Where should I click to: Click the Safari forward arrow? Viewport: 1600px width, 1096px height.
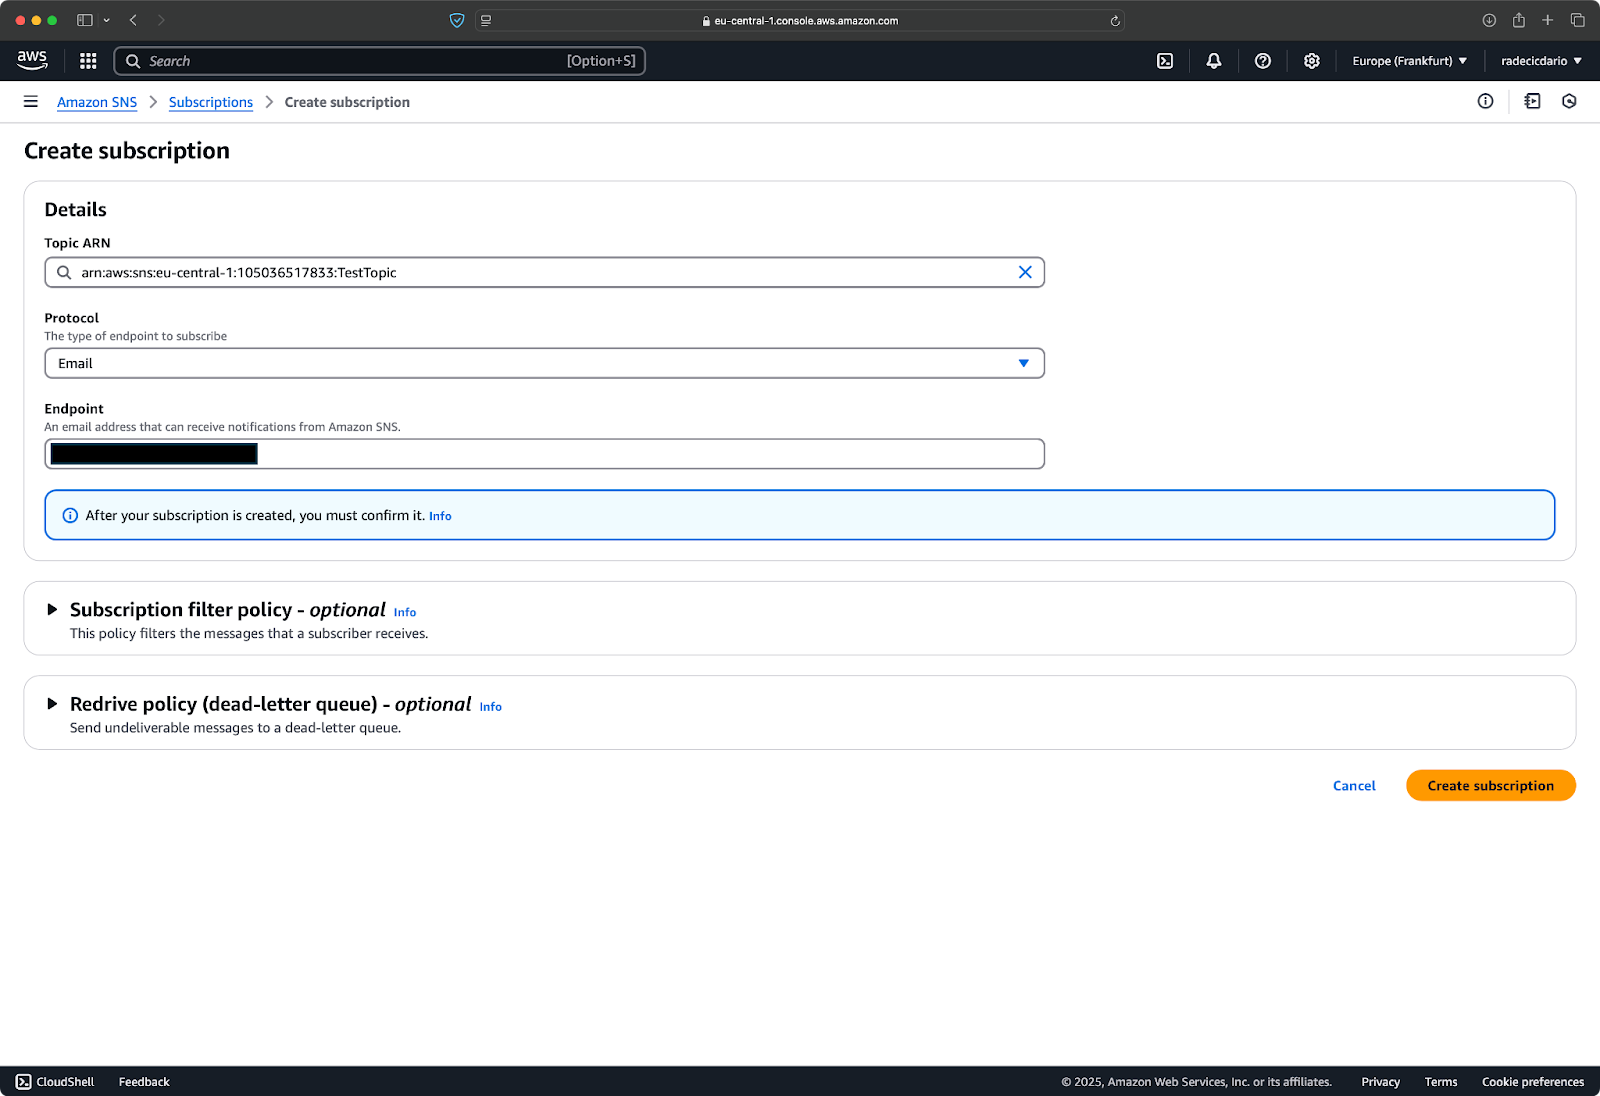pyautogui.click(x=161, y=20)
